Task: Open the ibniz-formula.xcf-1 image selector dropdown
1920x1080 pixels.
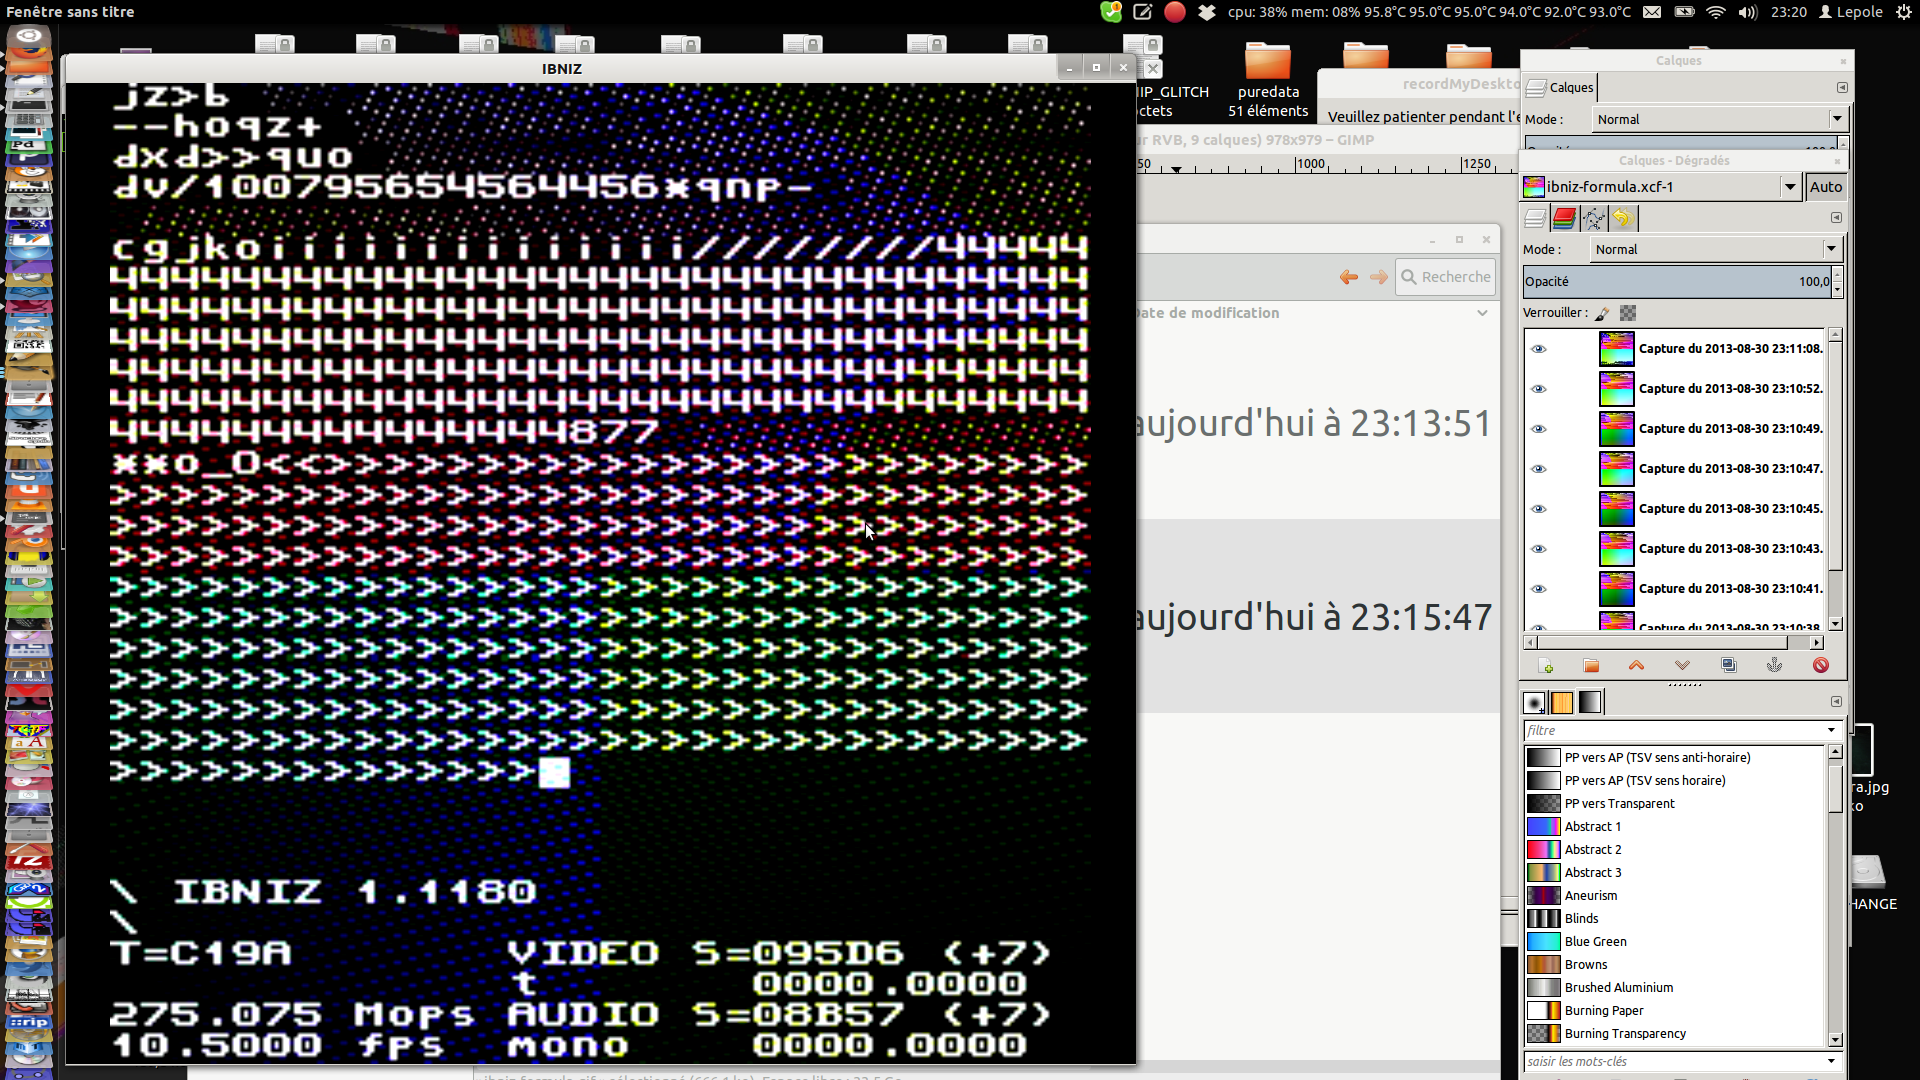Action: pos(1789,187)
